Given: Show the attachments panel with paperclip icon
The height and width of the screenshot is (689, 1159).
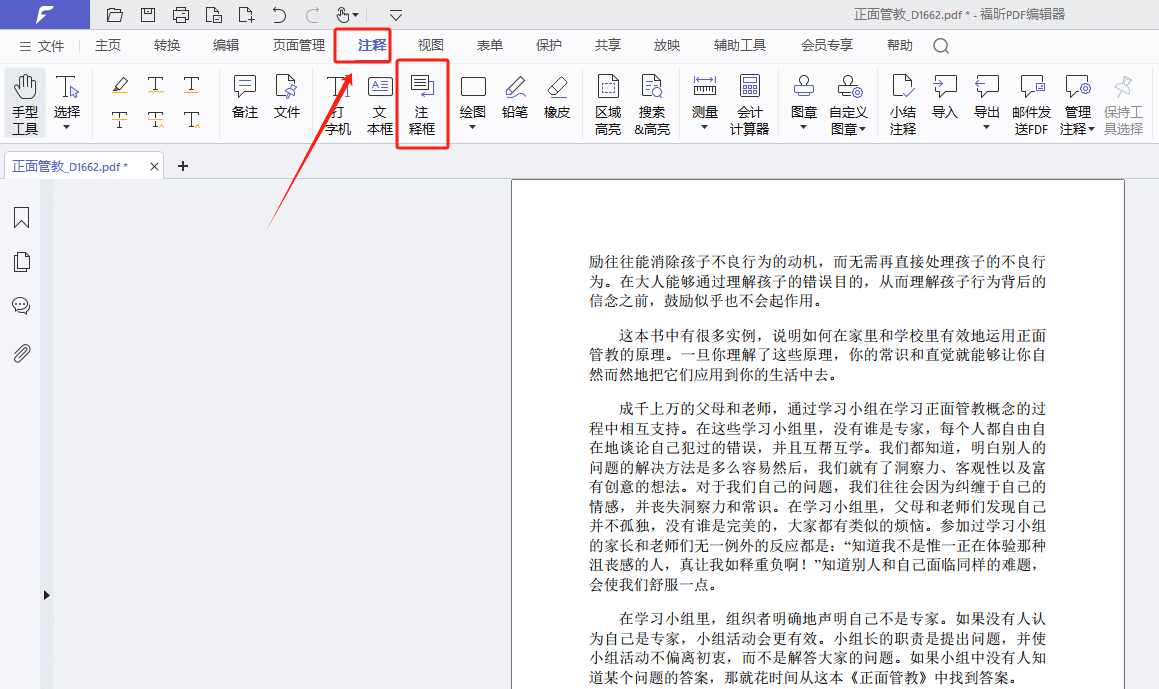Looking at the screenshot, I should (x=21, y=353).
